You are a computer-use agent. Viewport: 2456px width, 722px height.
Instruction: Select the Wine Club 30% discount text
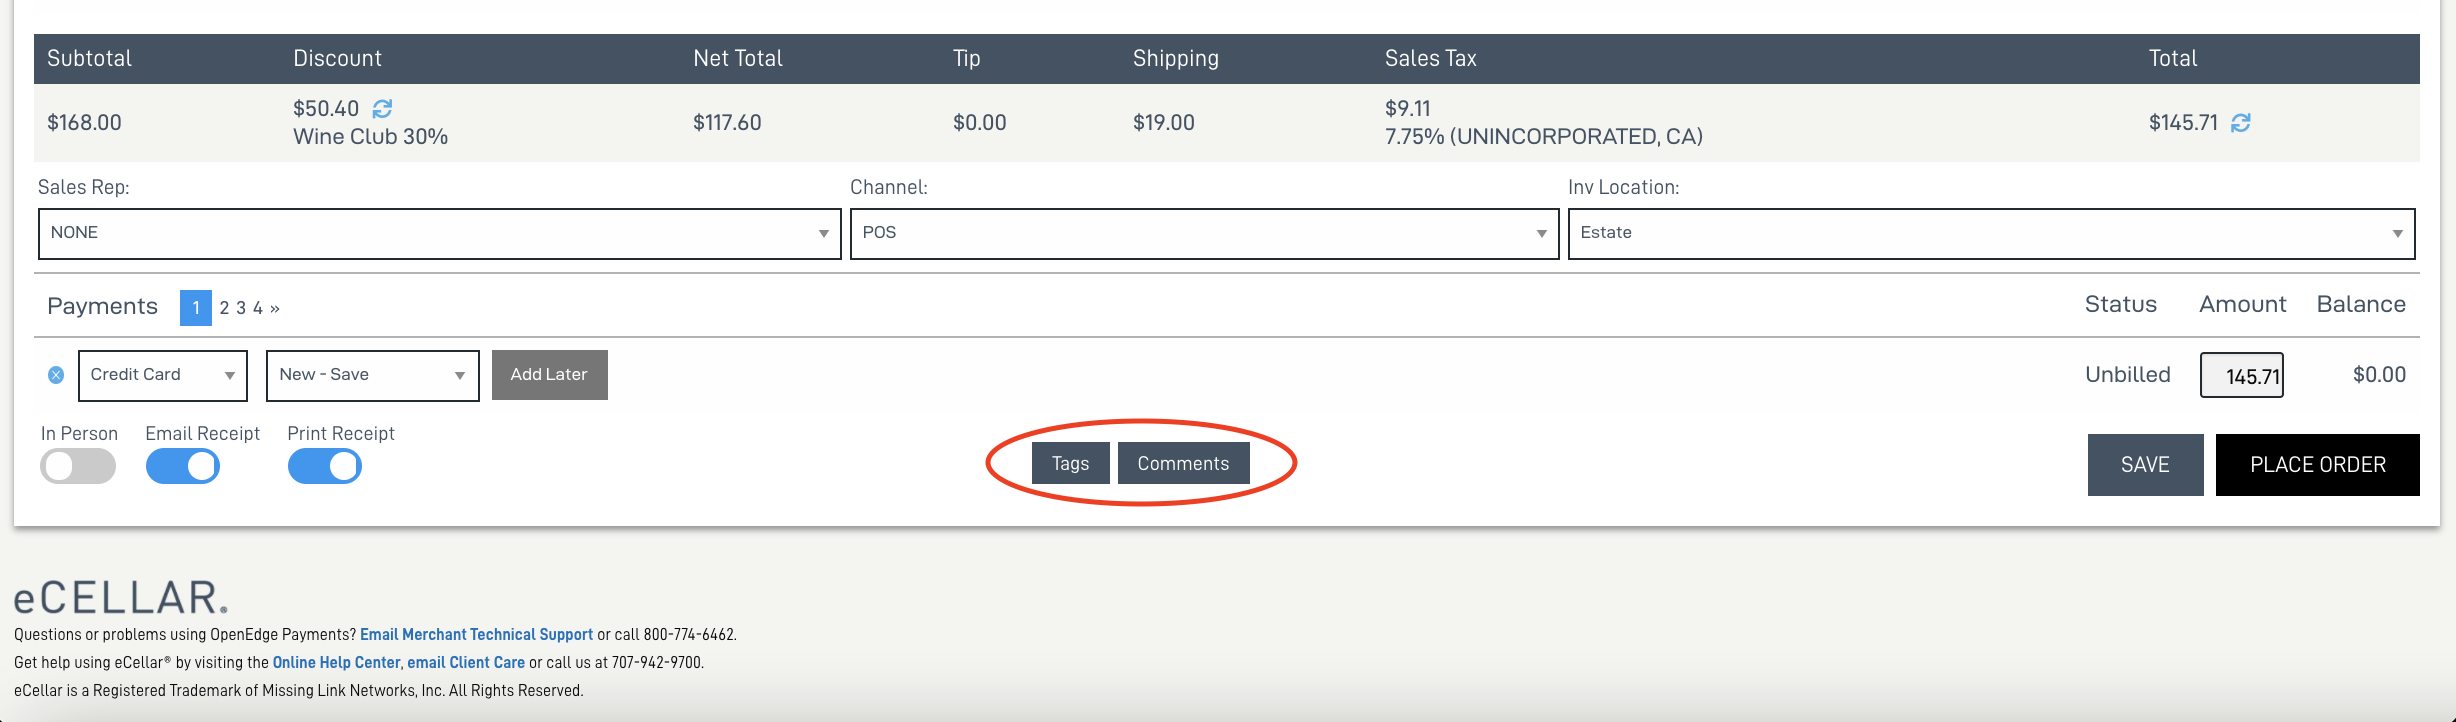pos(370,136)
